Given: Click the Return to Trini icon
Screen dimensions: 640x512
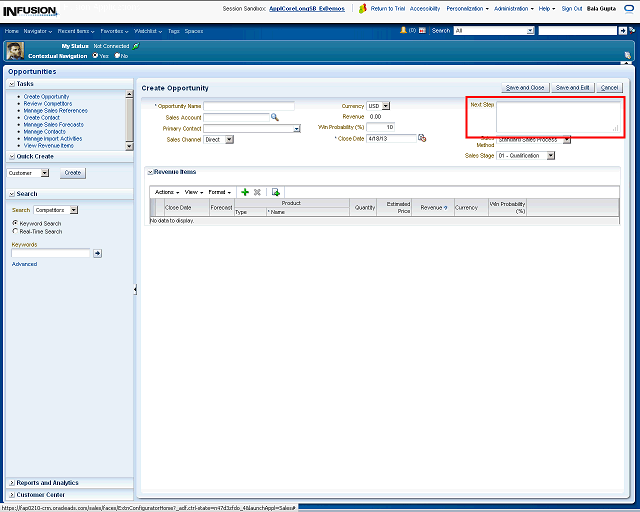Looking at the screenshot, I should (364, 8).
